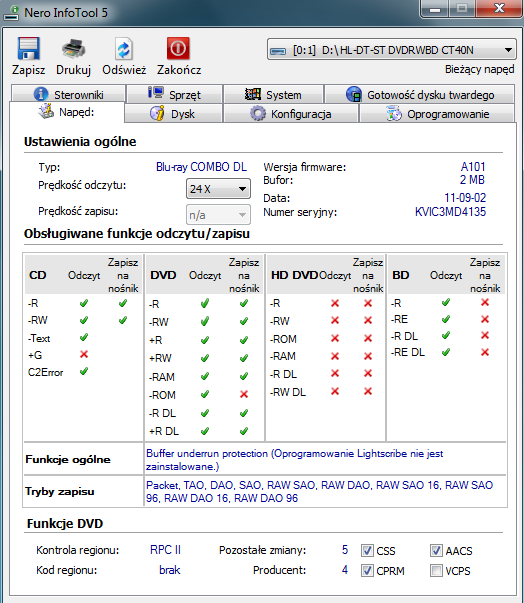
Task: Click the Tryby zapisu write modes list
Action: click(319, 491)
